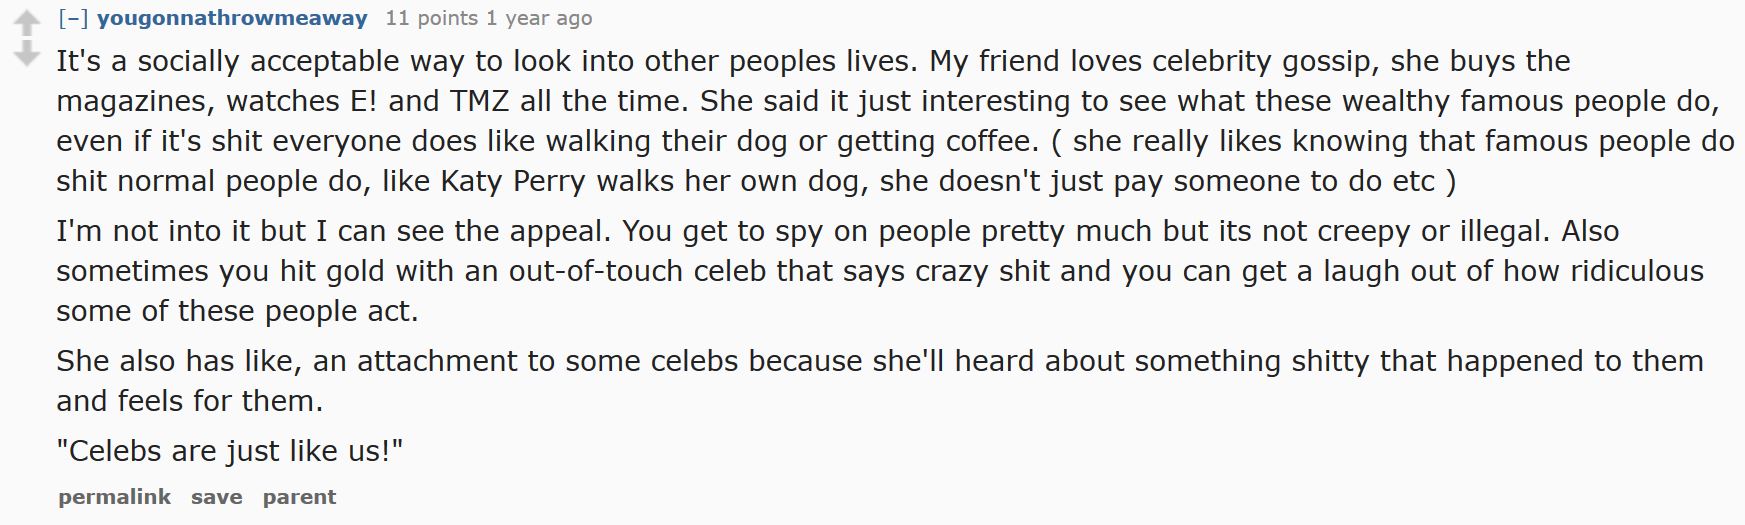Downvote the comment with the down arrow
This screenshot has width=1745, height=525.
(25, 53)
